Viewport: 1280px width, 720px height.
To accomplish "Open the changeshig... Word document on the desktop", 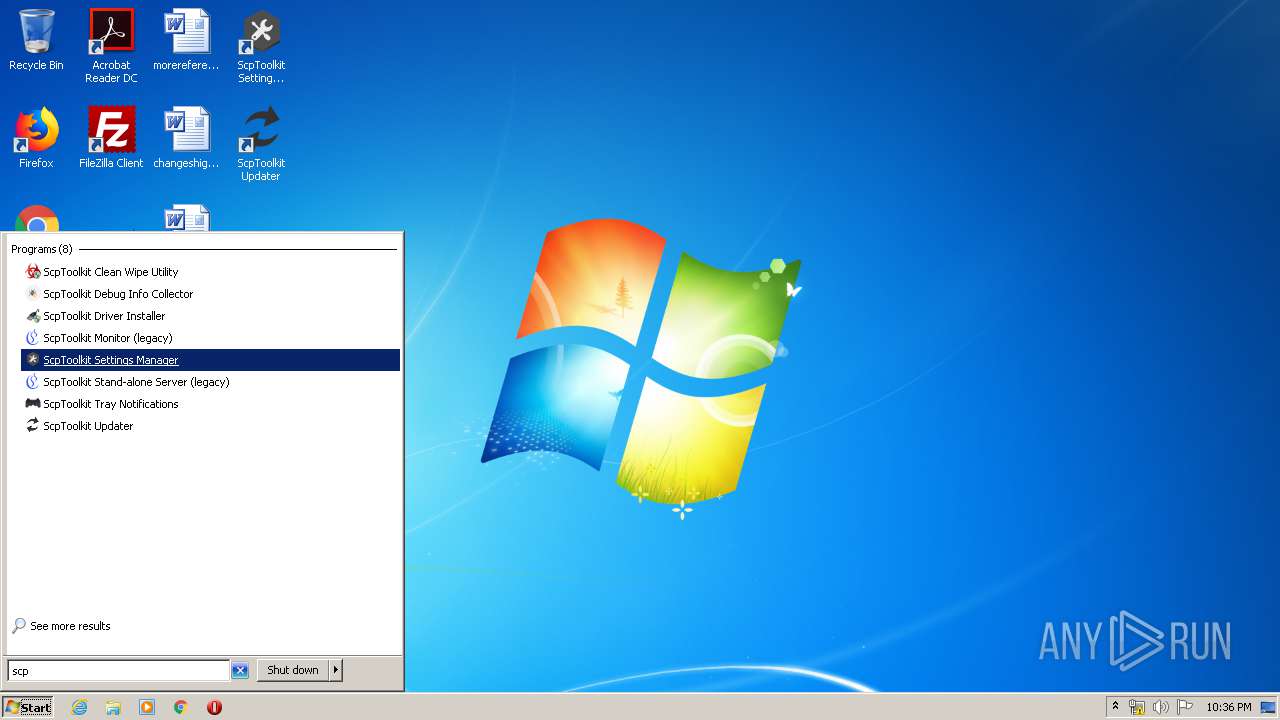I will pyautogui.click(x=186, y=138).
